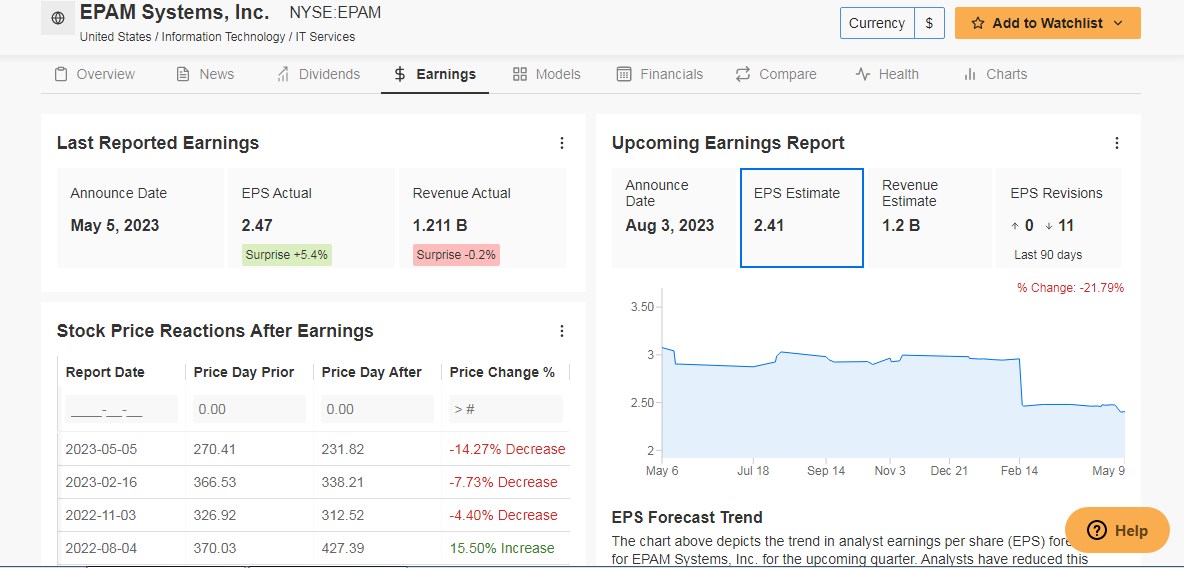
Task: Sort by Price Day After column header
Action: pyautogui.click(x=372, y=372)
